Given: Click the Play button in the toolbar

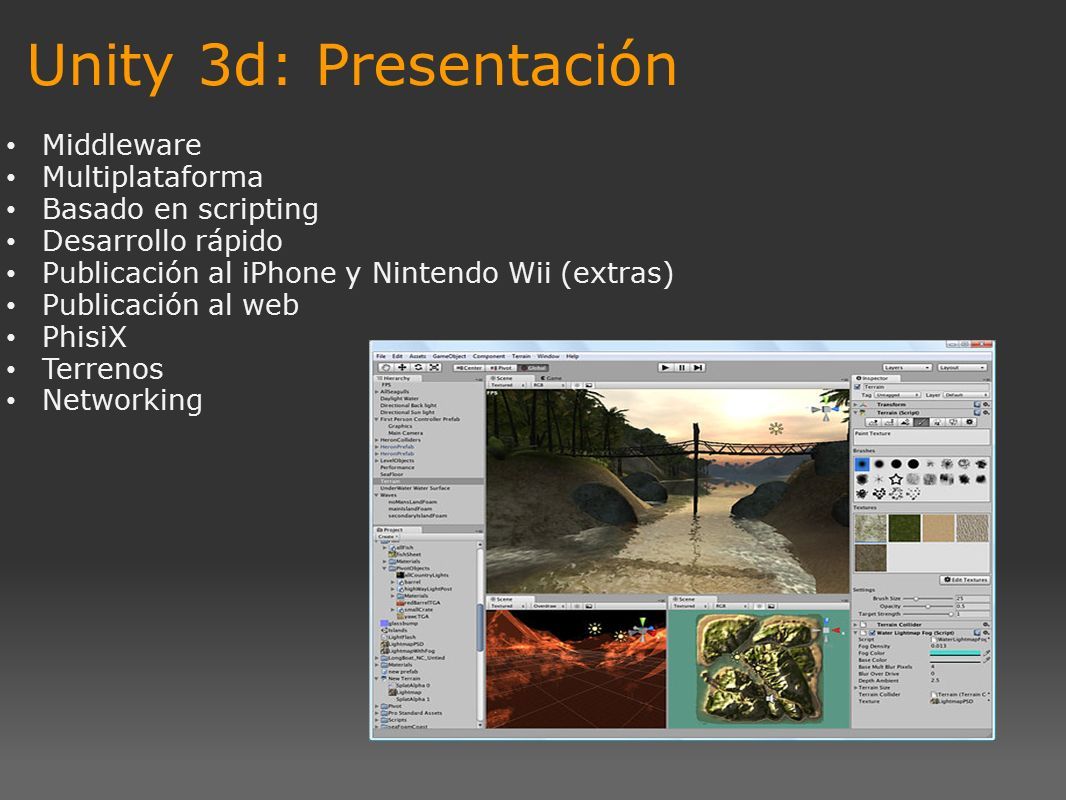Looking at the screenshot, I should pyautogui.click(x=666, y=368).
